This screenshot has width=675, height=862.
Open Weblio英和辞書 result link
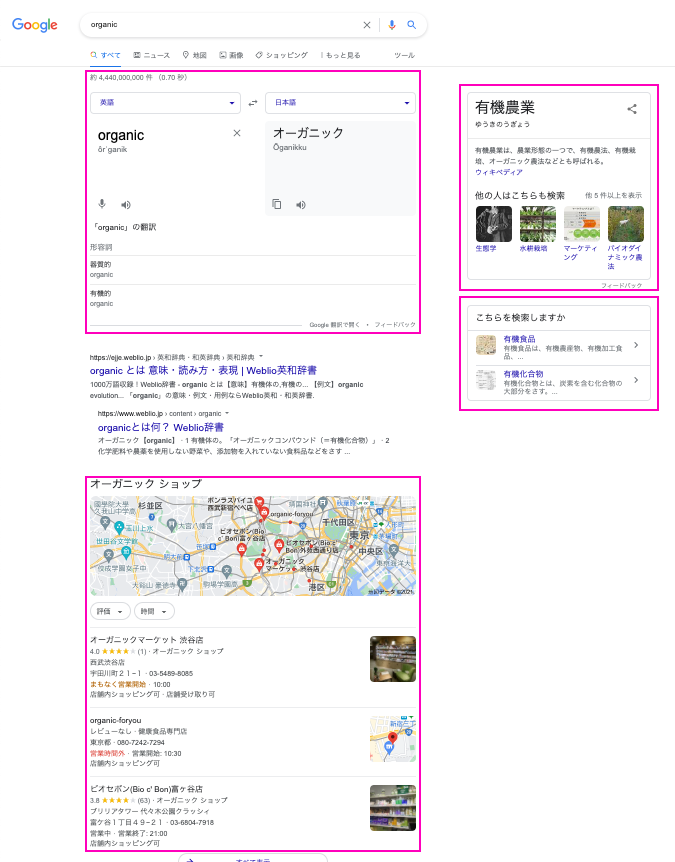(203, 371)
